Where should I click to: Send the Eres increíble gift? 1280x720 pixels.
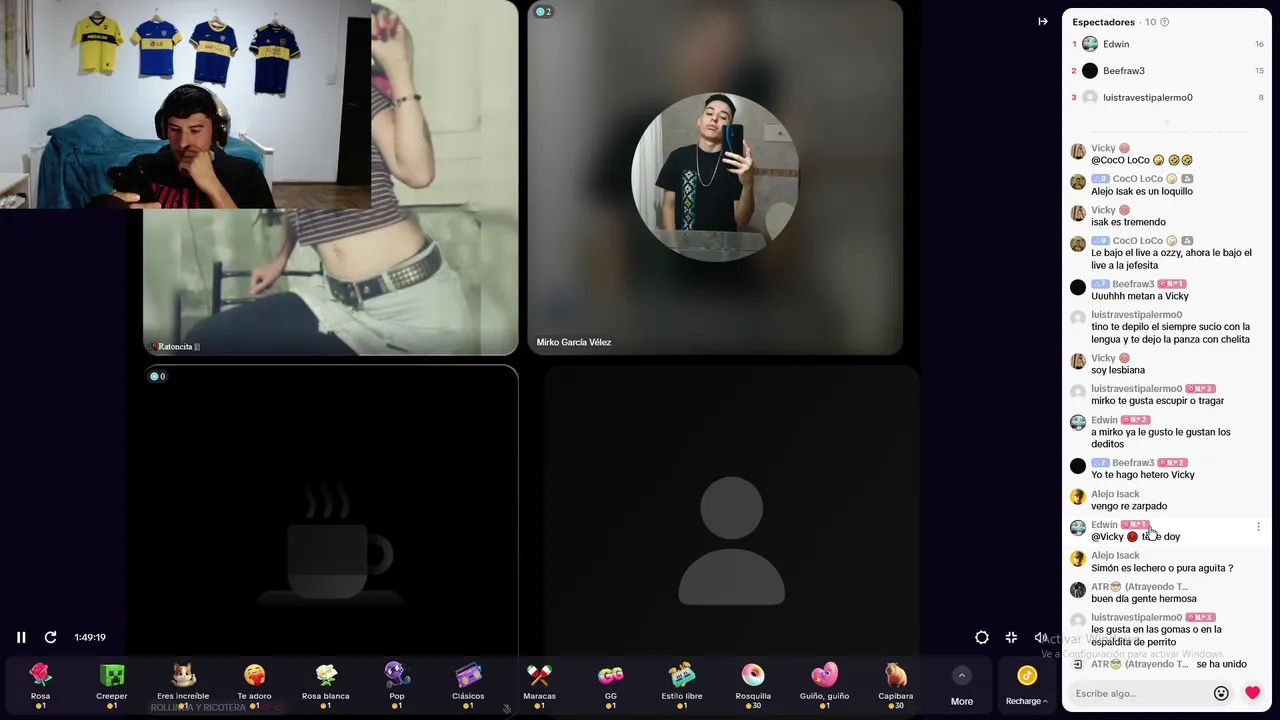point(183,685)
